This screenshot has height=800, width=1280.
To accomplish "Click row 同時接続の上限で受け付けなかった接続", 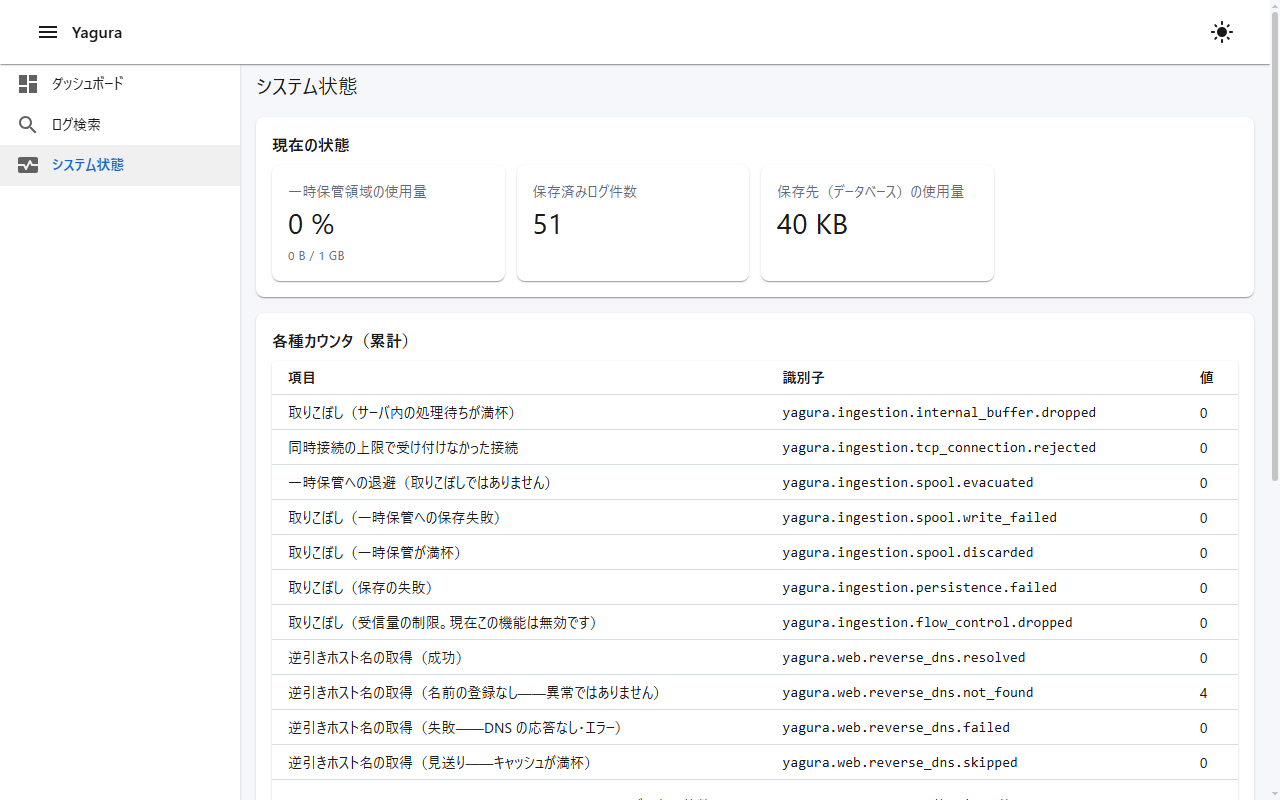I will click(755, 447).
